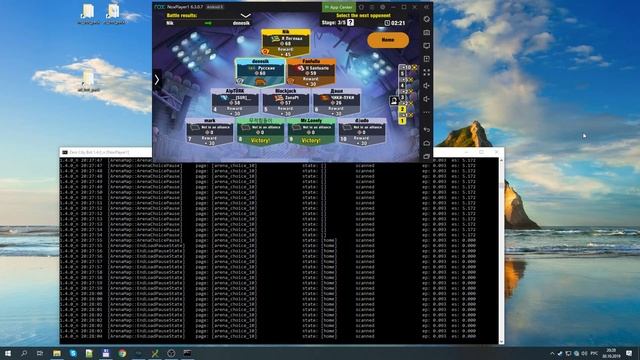
Task: Click the console window title icon
Action: [x=64, y=152]
